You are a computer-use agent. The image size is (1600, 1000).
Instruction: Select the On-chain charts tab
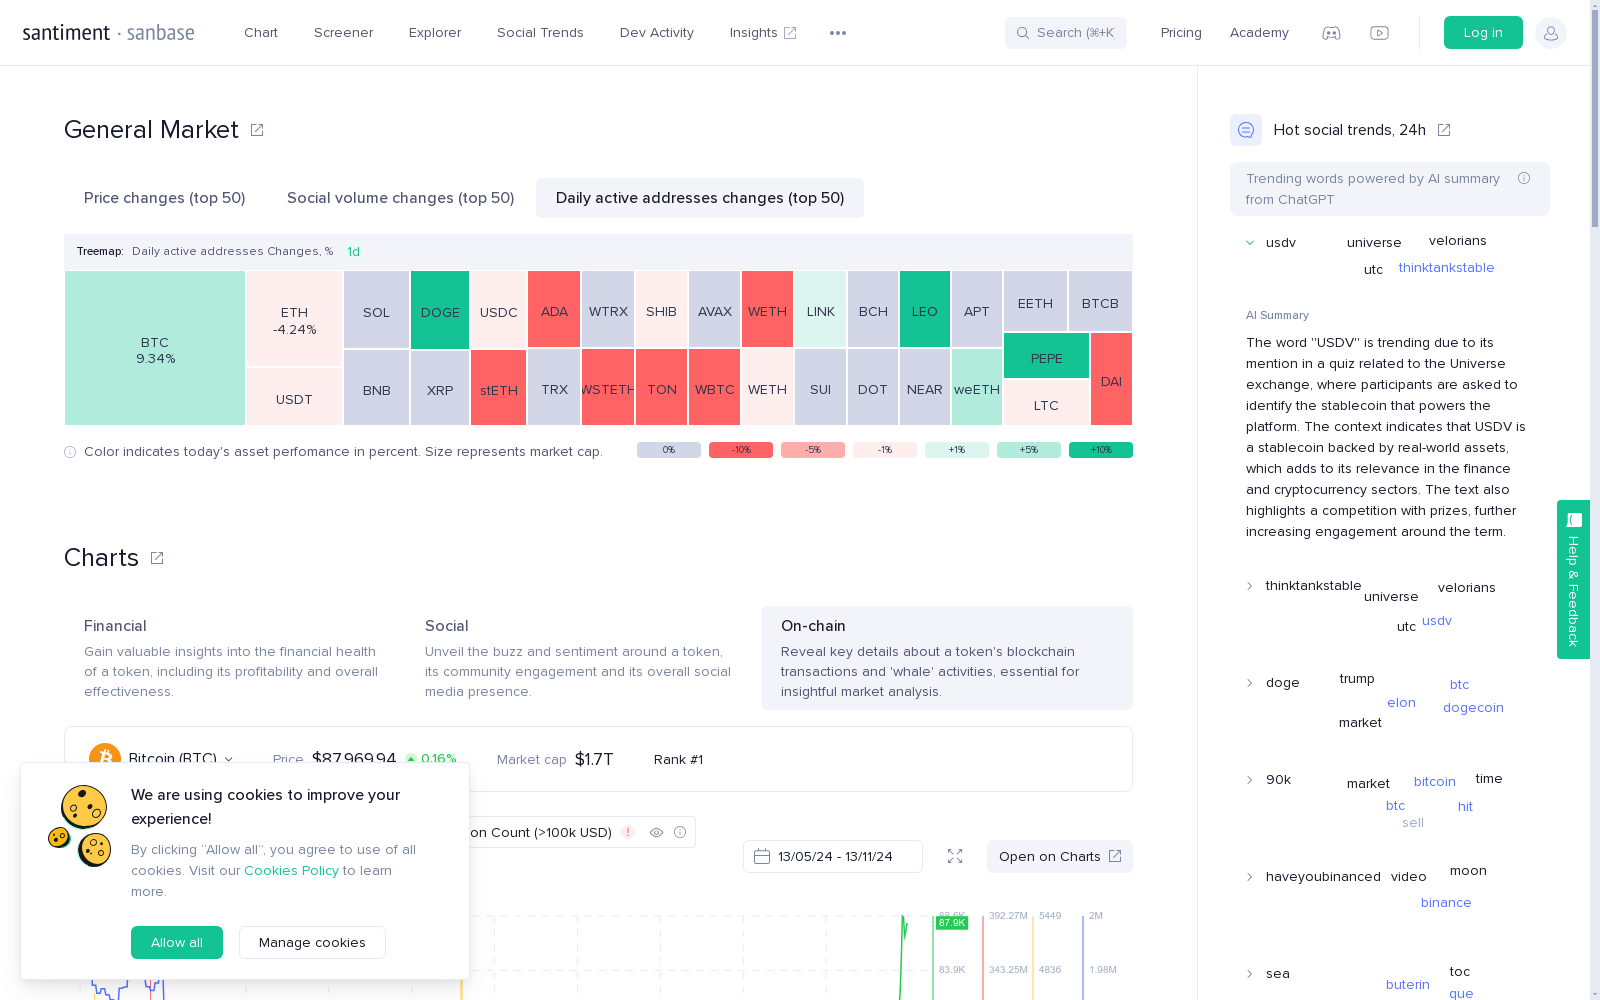coord(947,658)
